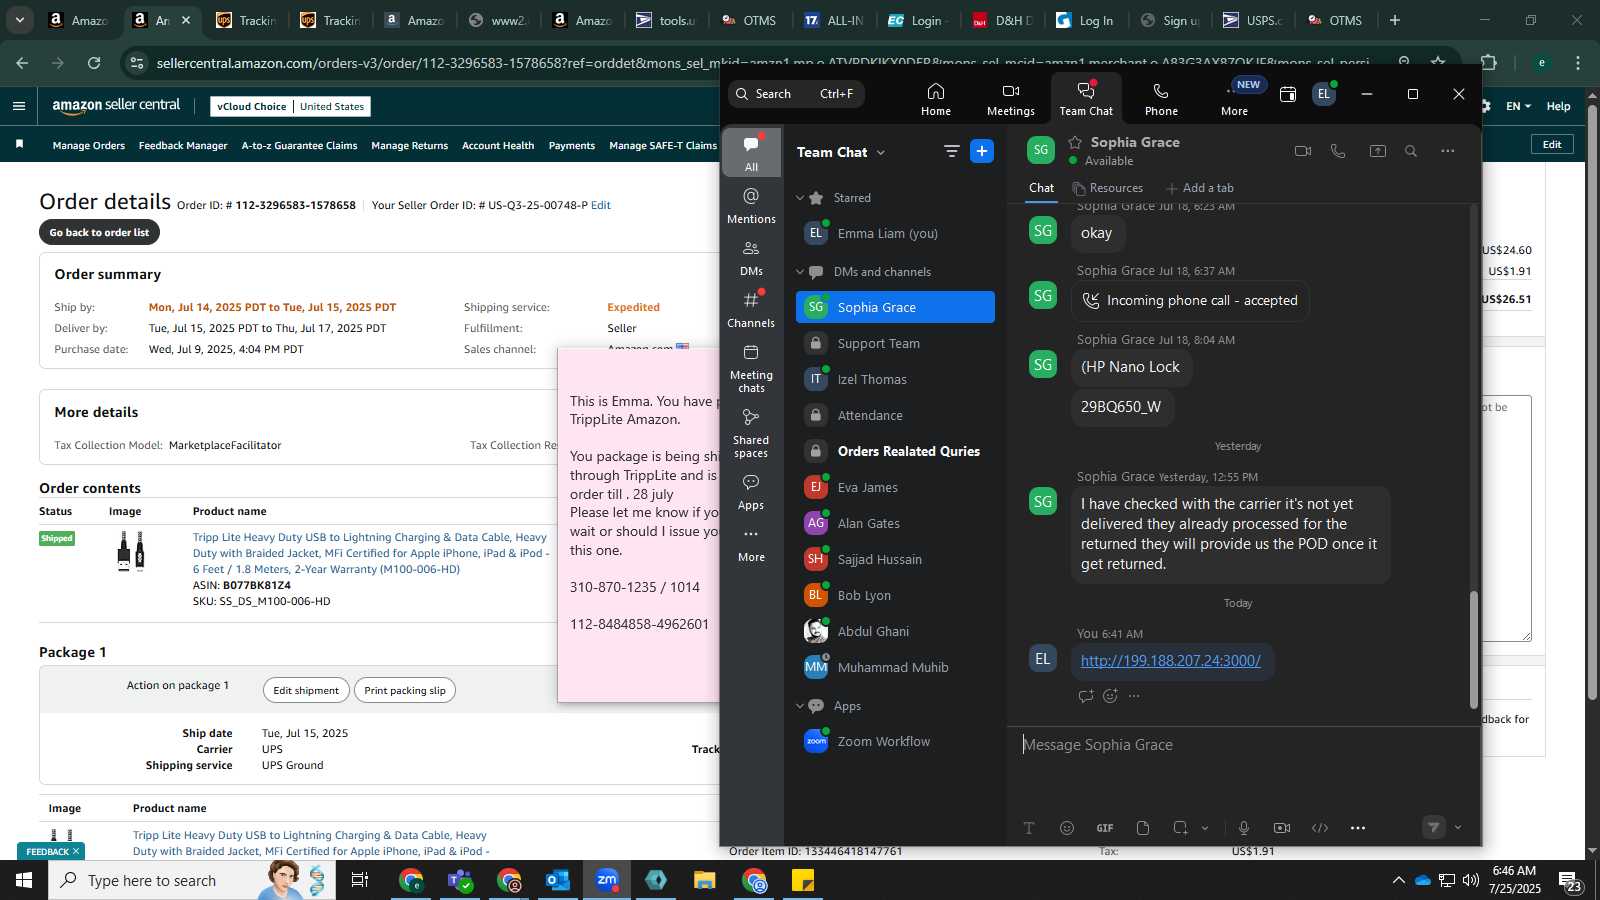The height and width of the screenshot is (900, 1600).
Task: Select Chat tab in conversation
Action: [x=1041, y=188]
